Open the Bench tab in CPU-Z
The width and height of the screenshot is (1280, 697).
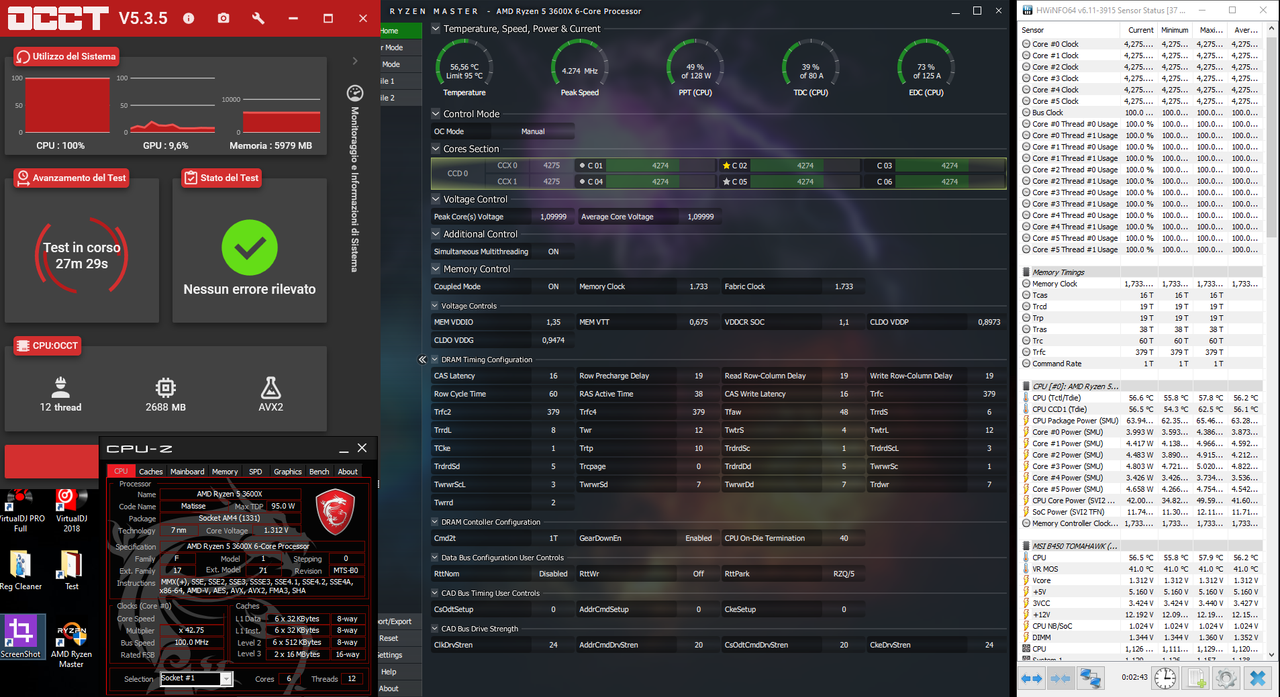pos(319,471)
